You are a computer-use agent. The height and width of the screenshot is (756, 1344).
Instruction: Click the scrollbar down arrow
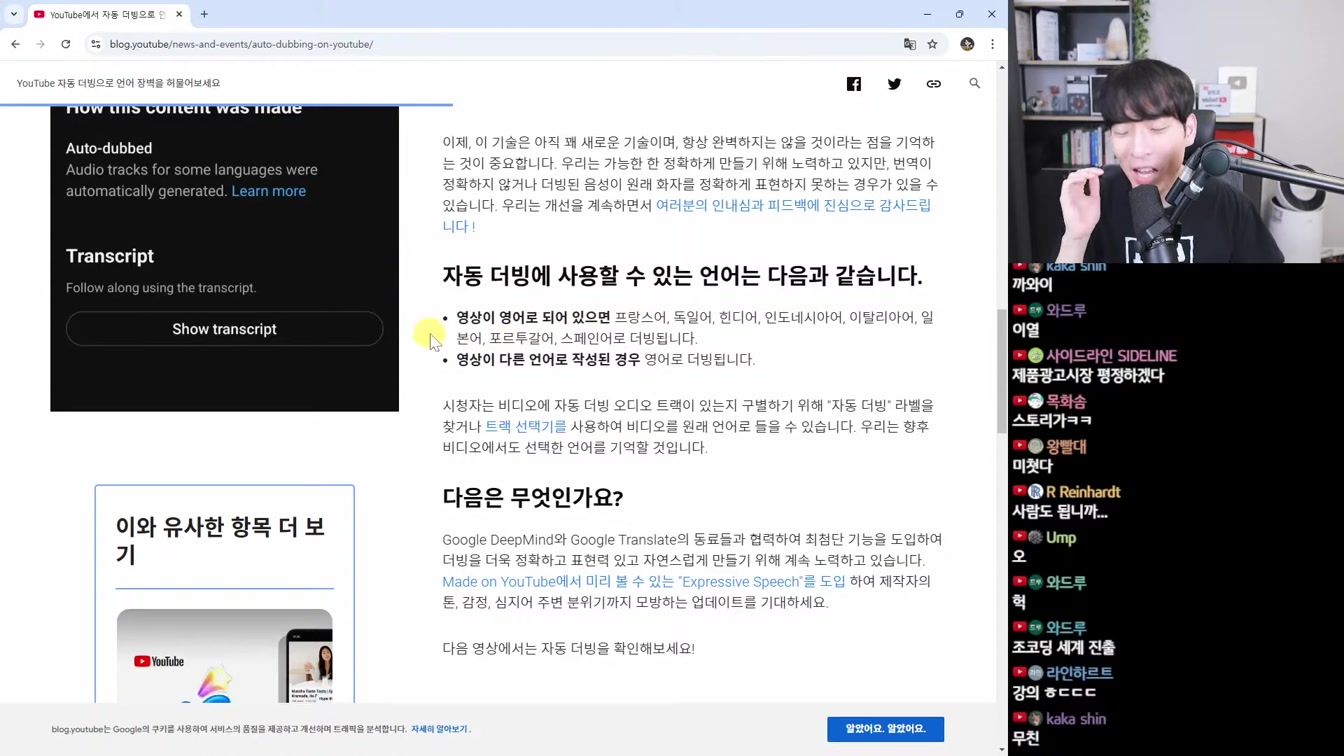tap(1002, 749)
